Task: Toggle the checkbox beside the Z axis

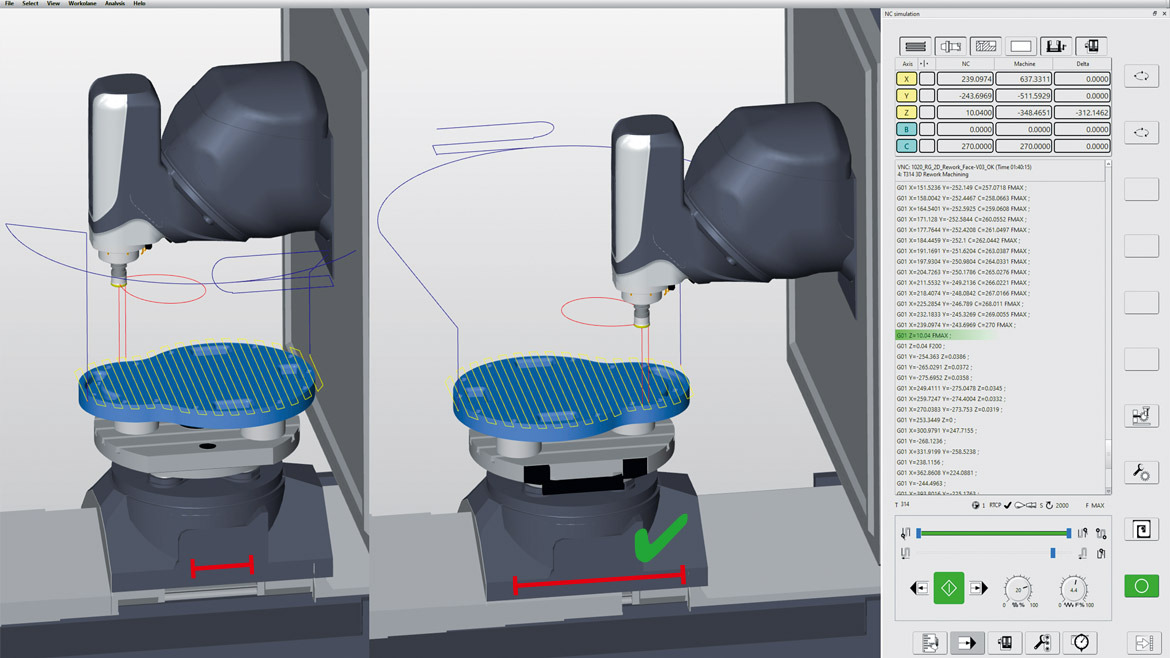Action: pos(927,113)
